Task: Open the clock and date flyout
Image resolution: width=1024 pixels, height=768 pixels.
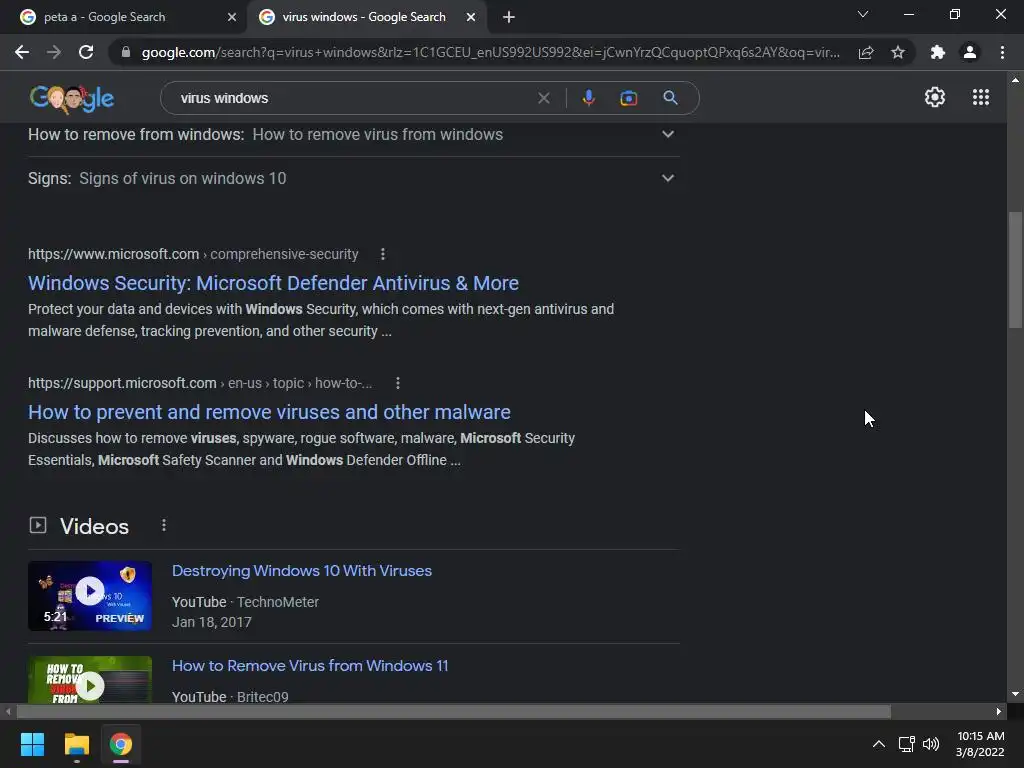Action: (980, 744)
